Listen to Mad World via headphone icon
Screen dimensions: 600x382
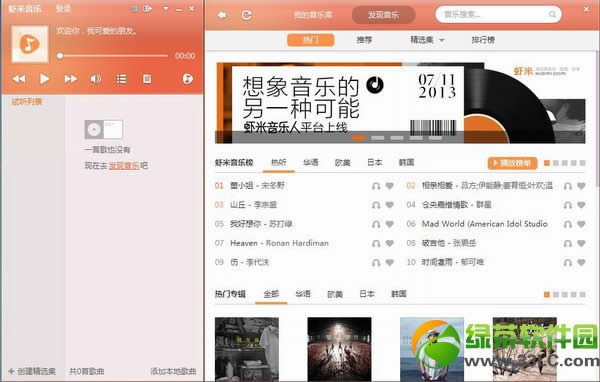568,224
